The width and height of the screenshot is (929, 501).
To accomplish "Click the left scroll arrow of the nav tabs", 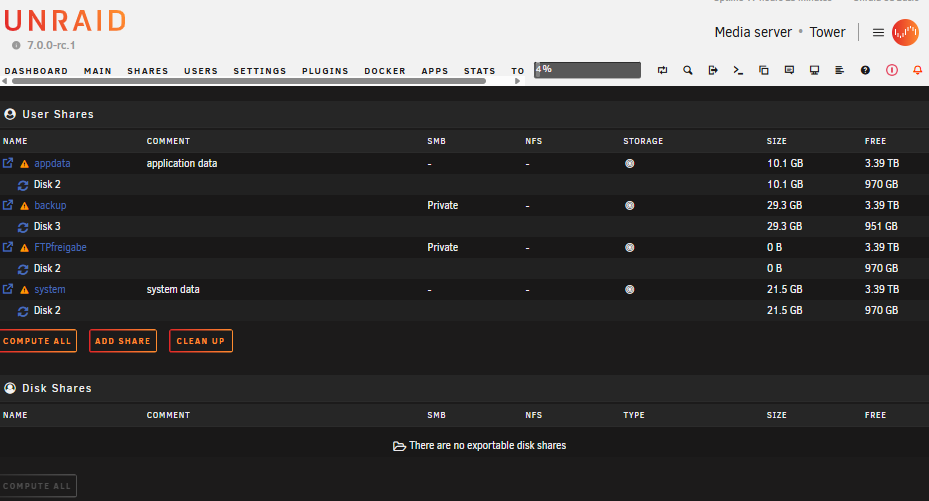I will pos(5,81).
